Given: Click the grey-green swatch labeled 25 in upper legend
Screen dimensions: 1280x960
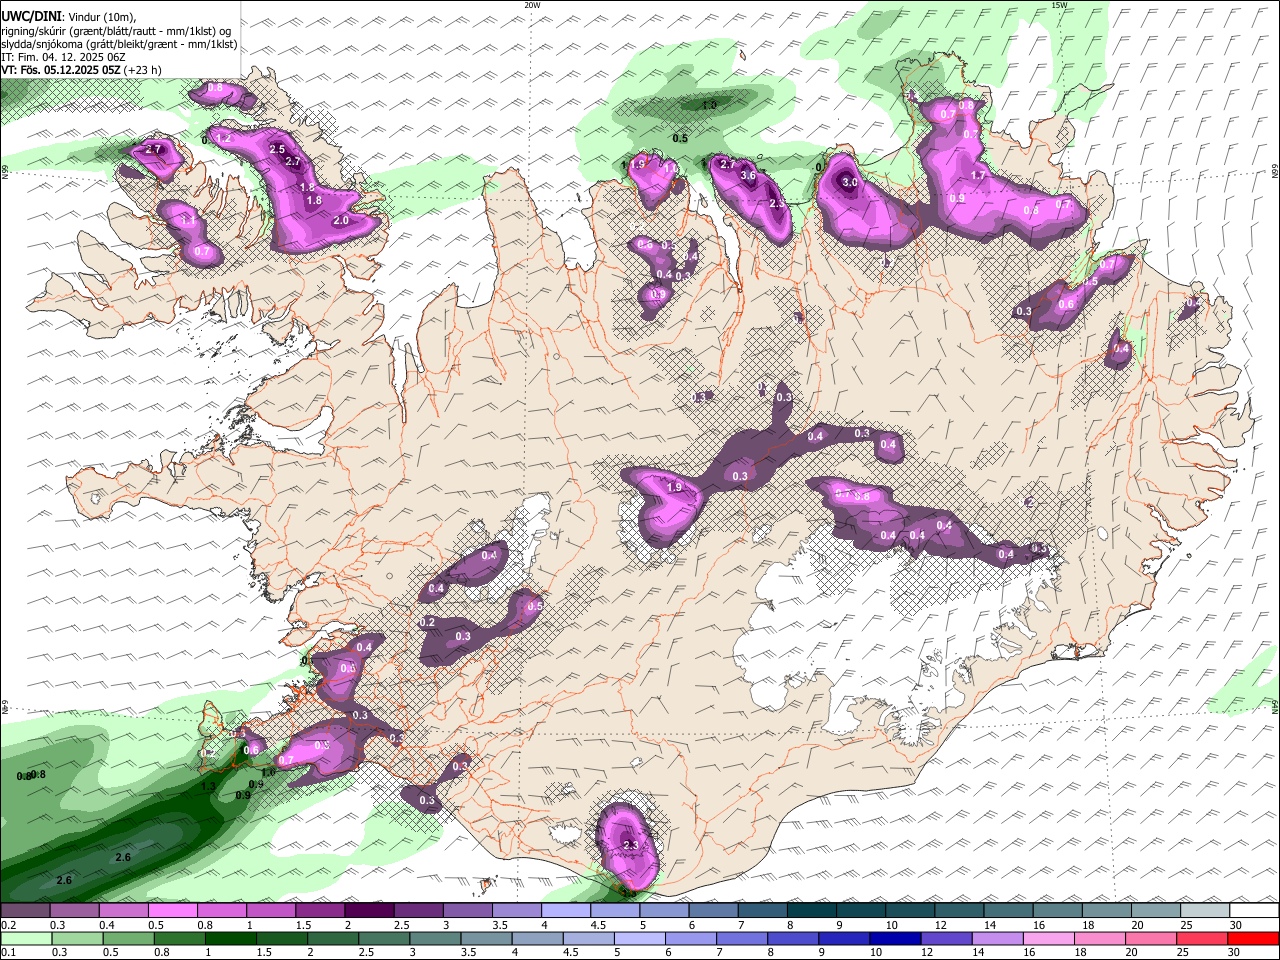Looking at the screenshot, I should (x=1205, y=911).
